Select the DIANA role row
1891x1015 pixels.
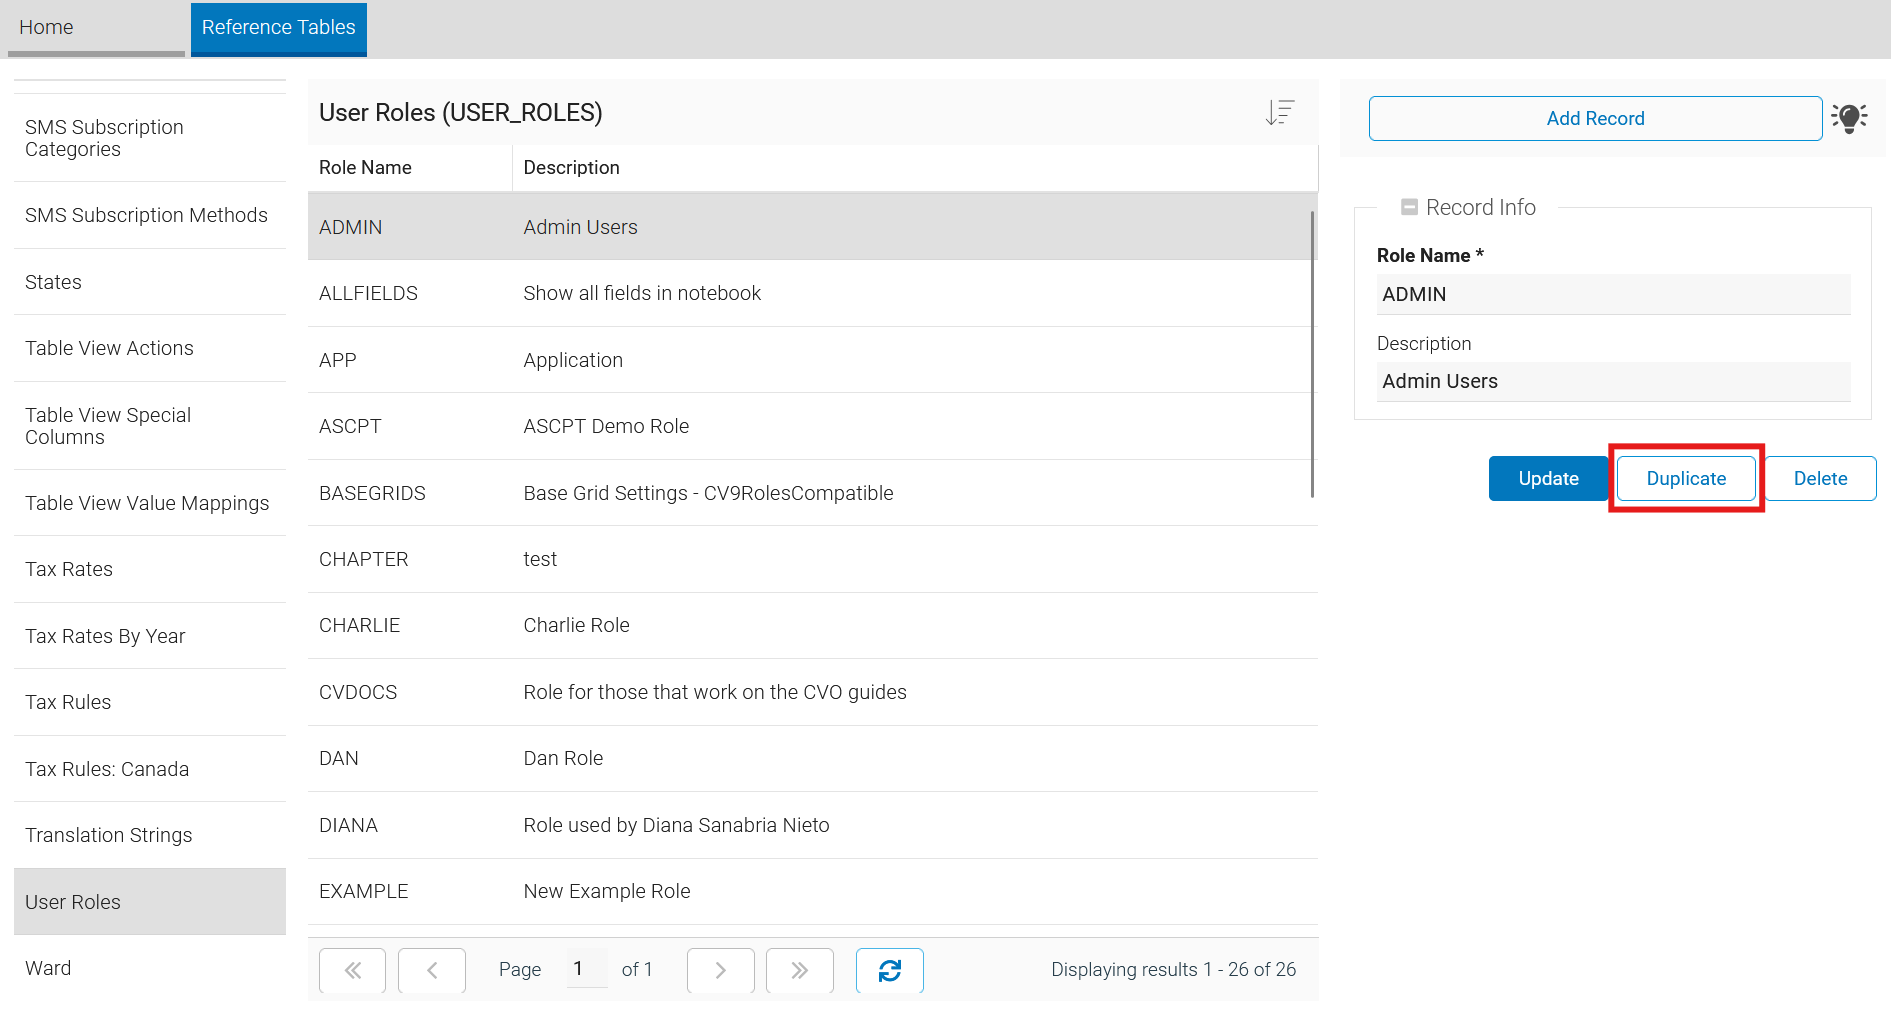point(813,825)
